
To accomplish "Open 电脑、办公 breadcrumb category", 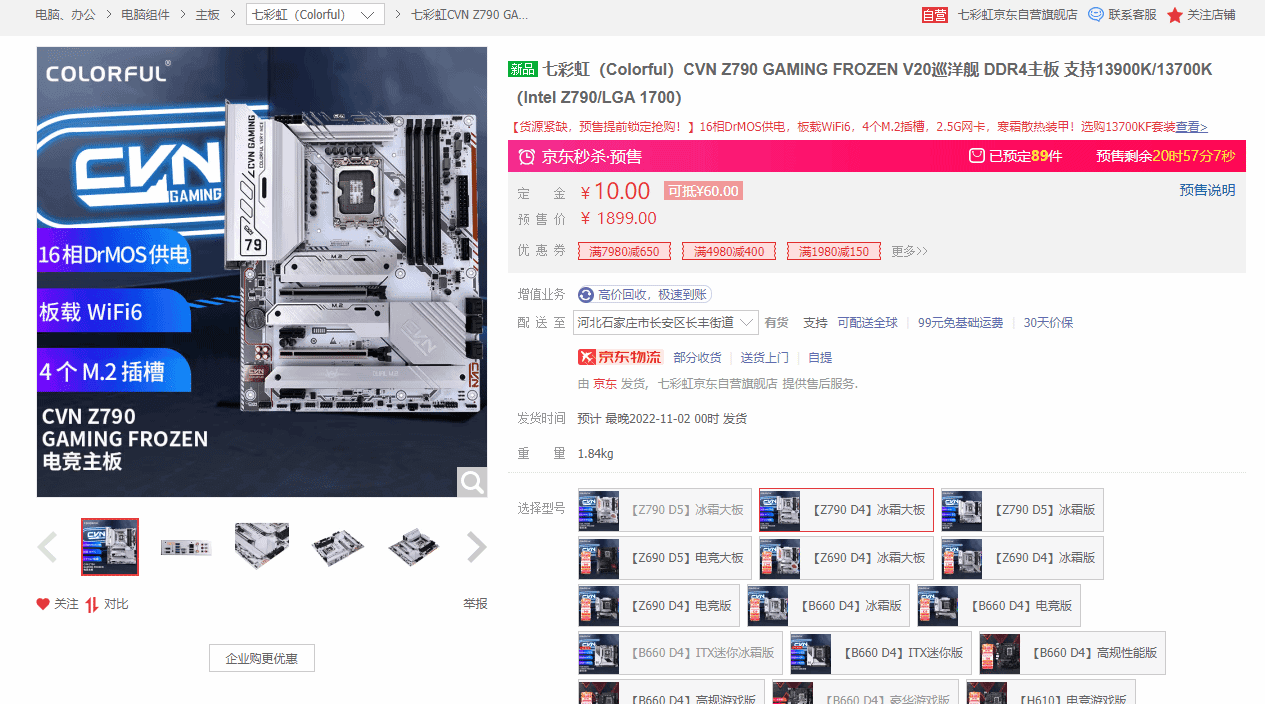I will click(x=66, y=15).
